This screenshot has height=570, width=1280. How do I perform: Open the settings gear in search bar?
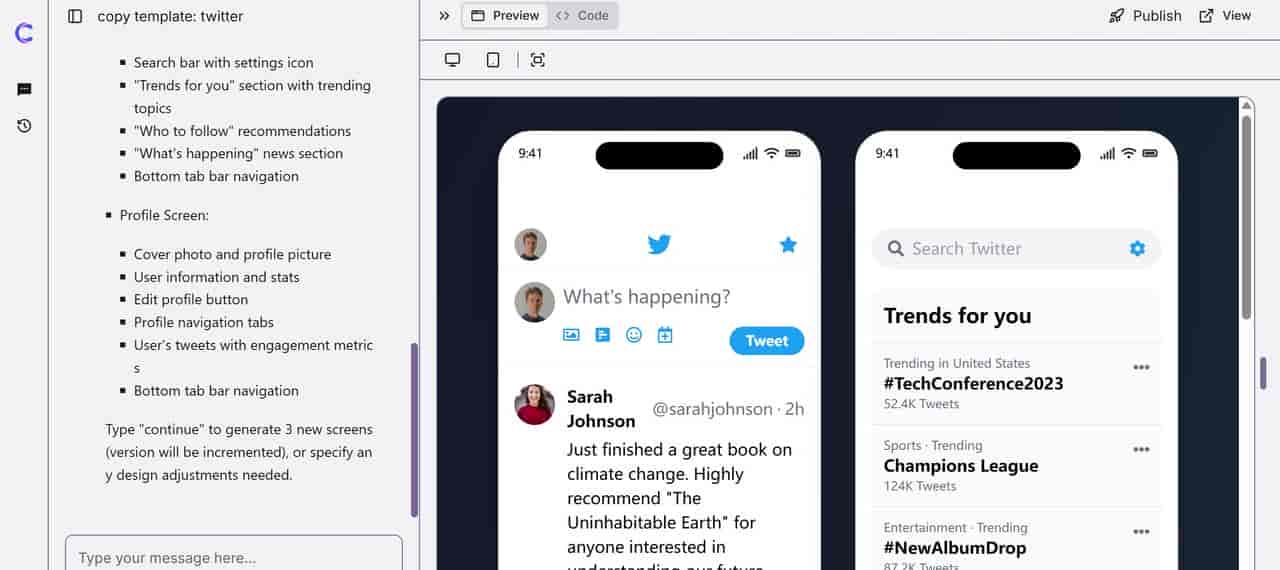[x=1137, y=248]
